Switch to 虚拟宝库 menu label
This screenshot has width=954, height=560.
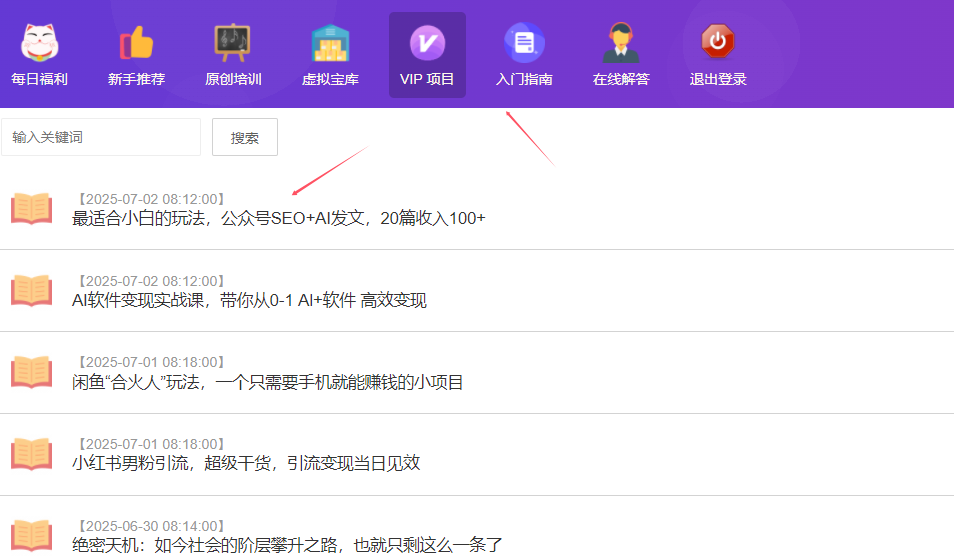coord(330,79)
